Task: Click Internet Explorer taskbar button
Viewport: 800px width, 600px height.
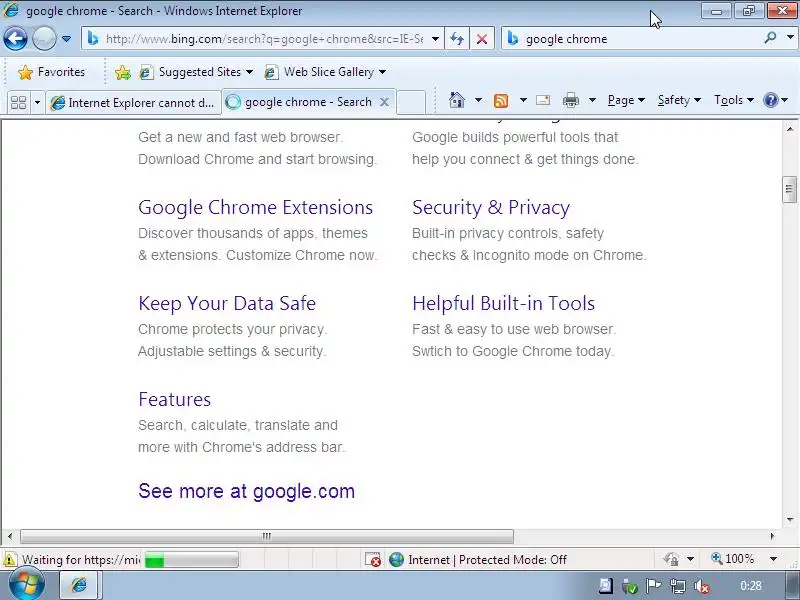Action: (81, 585)
